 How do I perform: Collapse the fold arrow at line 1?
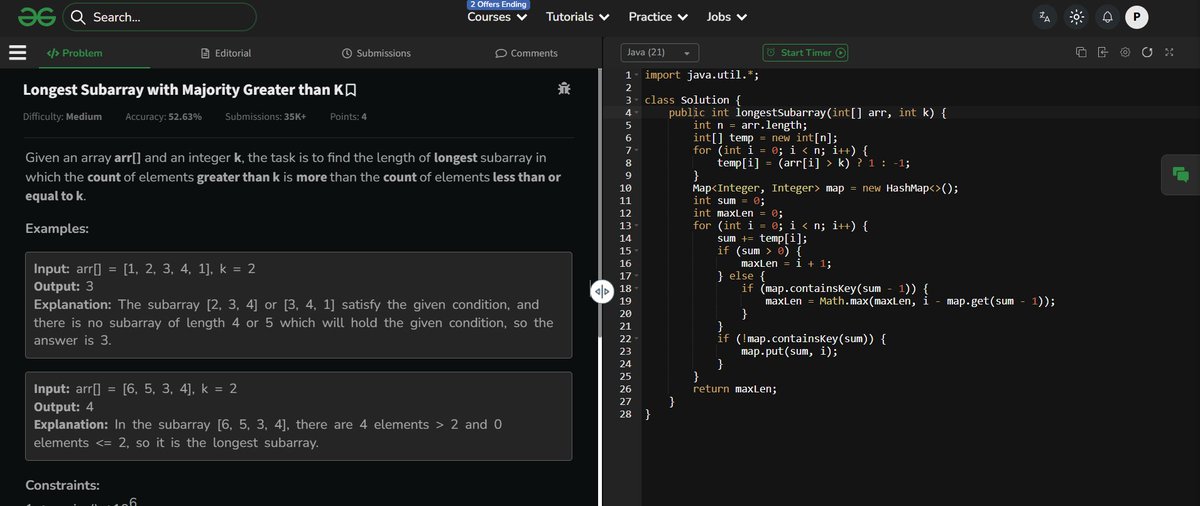pyautogui.click(x=636, y=76)
